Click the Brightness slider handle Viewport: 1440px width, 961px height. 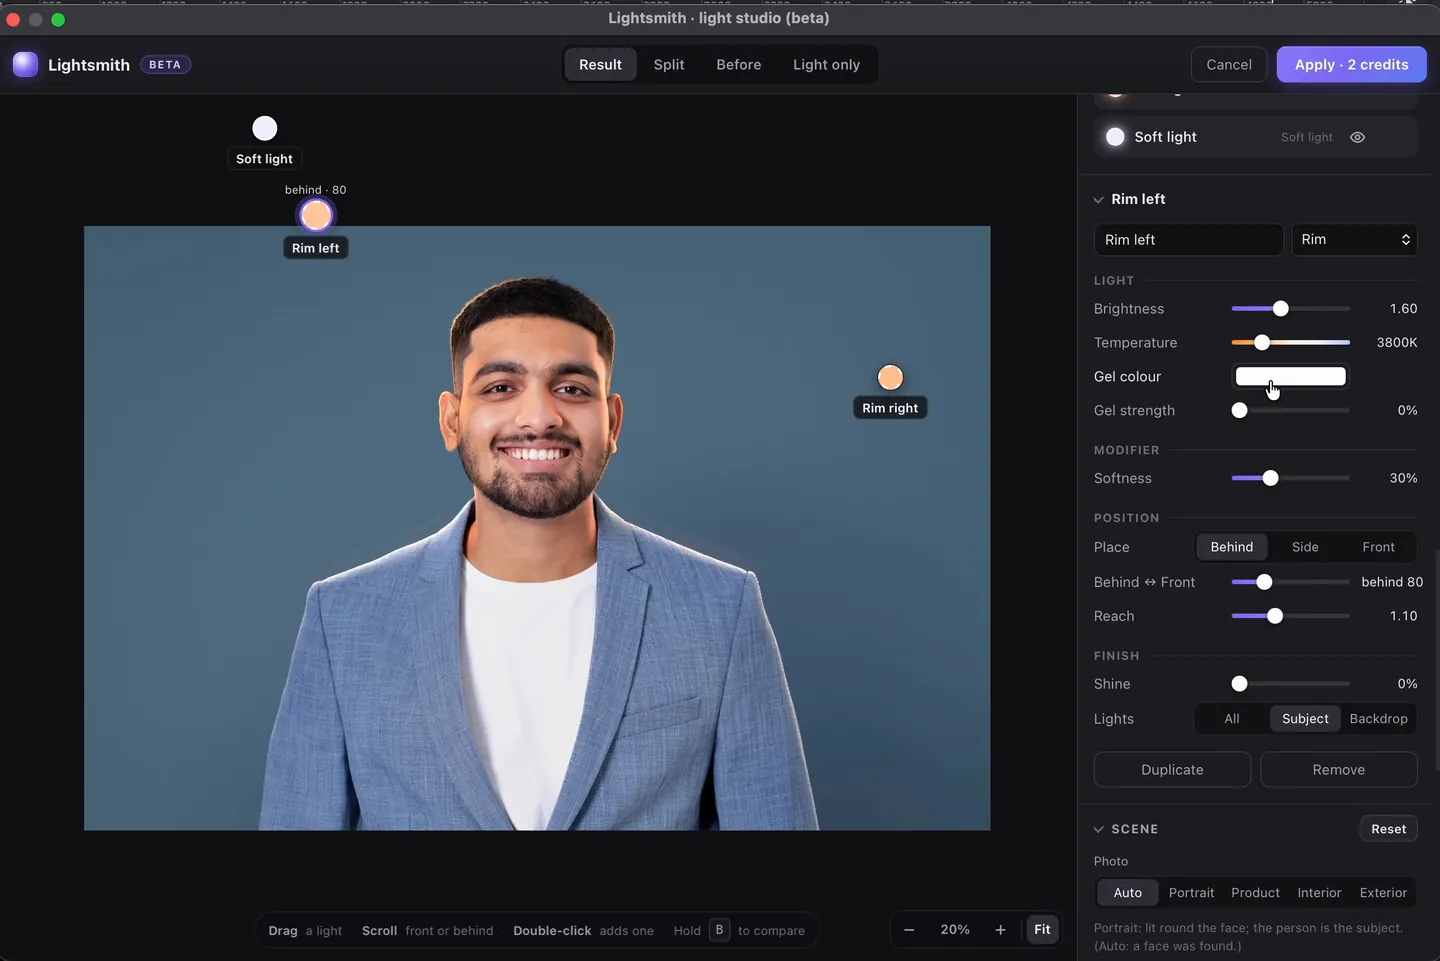click(1281, 309)
